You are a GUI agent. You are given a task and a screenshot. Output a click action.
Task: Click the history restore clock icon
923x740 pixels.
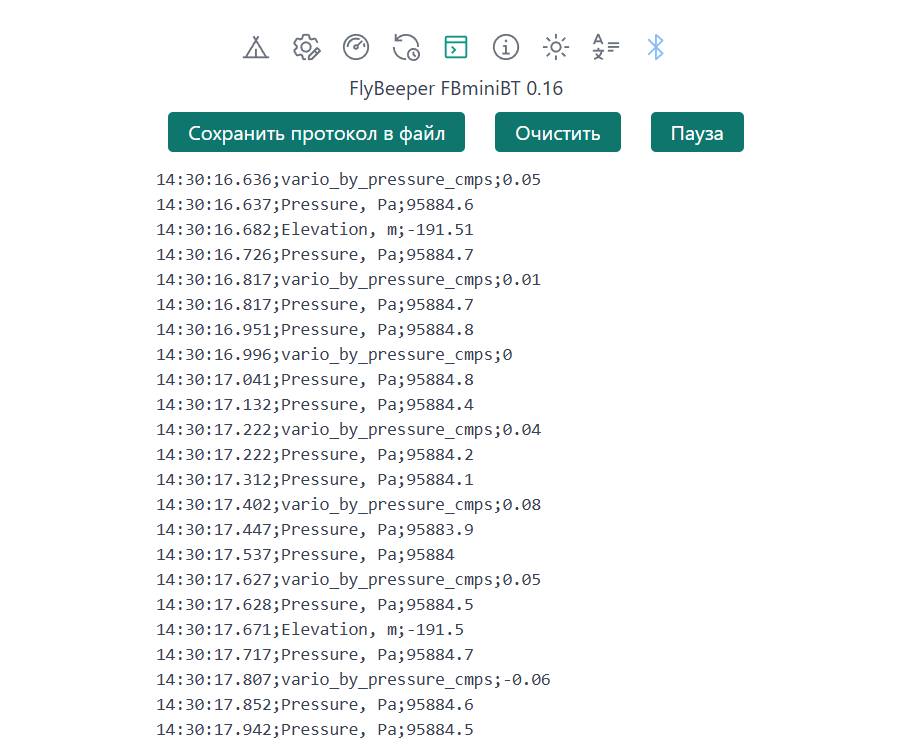click(406, 47)
